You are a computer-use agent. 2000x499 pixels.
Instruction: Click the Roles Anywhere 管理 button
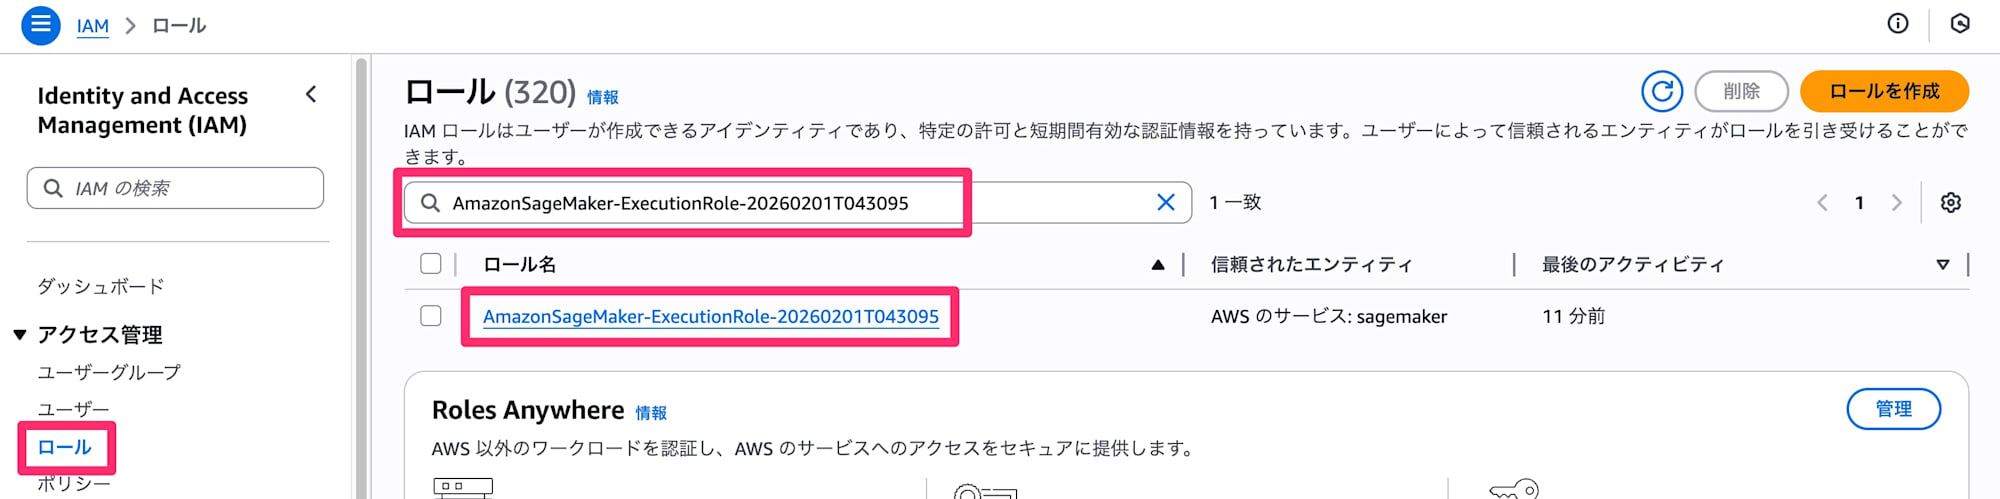pyautogui.click(x=1893, y=409)
